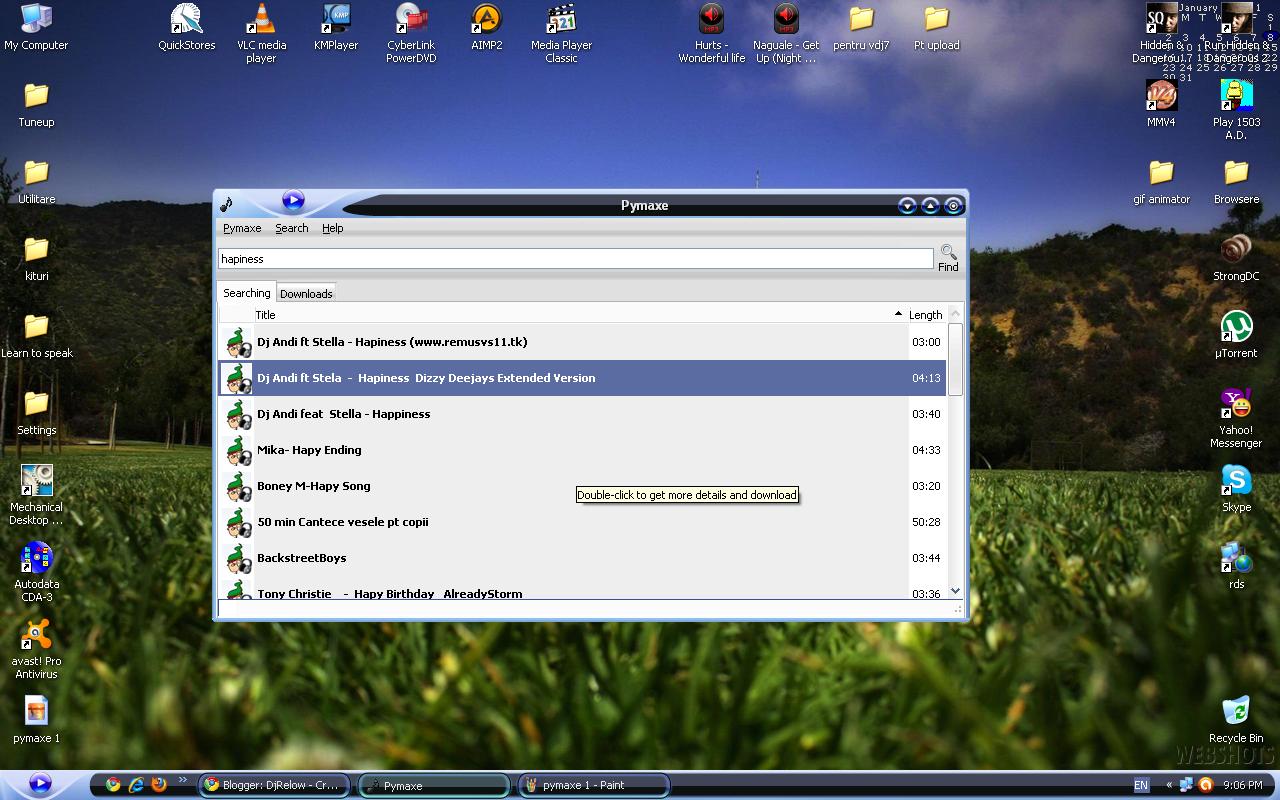Select the 'Mika- Hapy Ending' result
Viewport: 1280px width, 800px height.
(x=582, y=450)
